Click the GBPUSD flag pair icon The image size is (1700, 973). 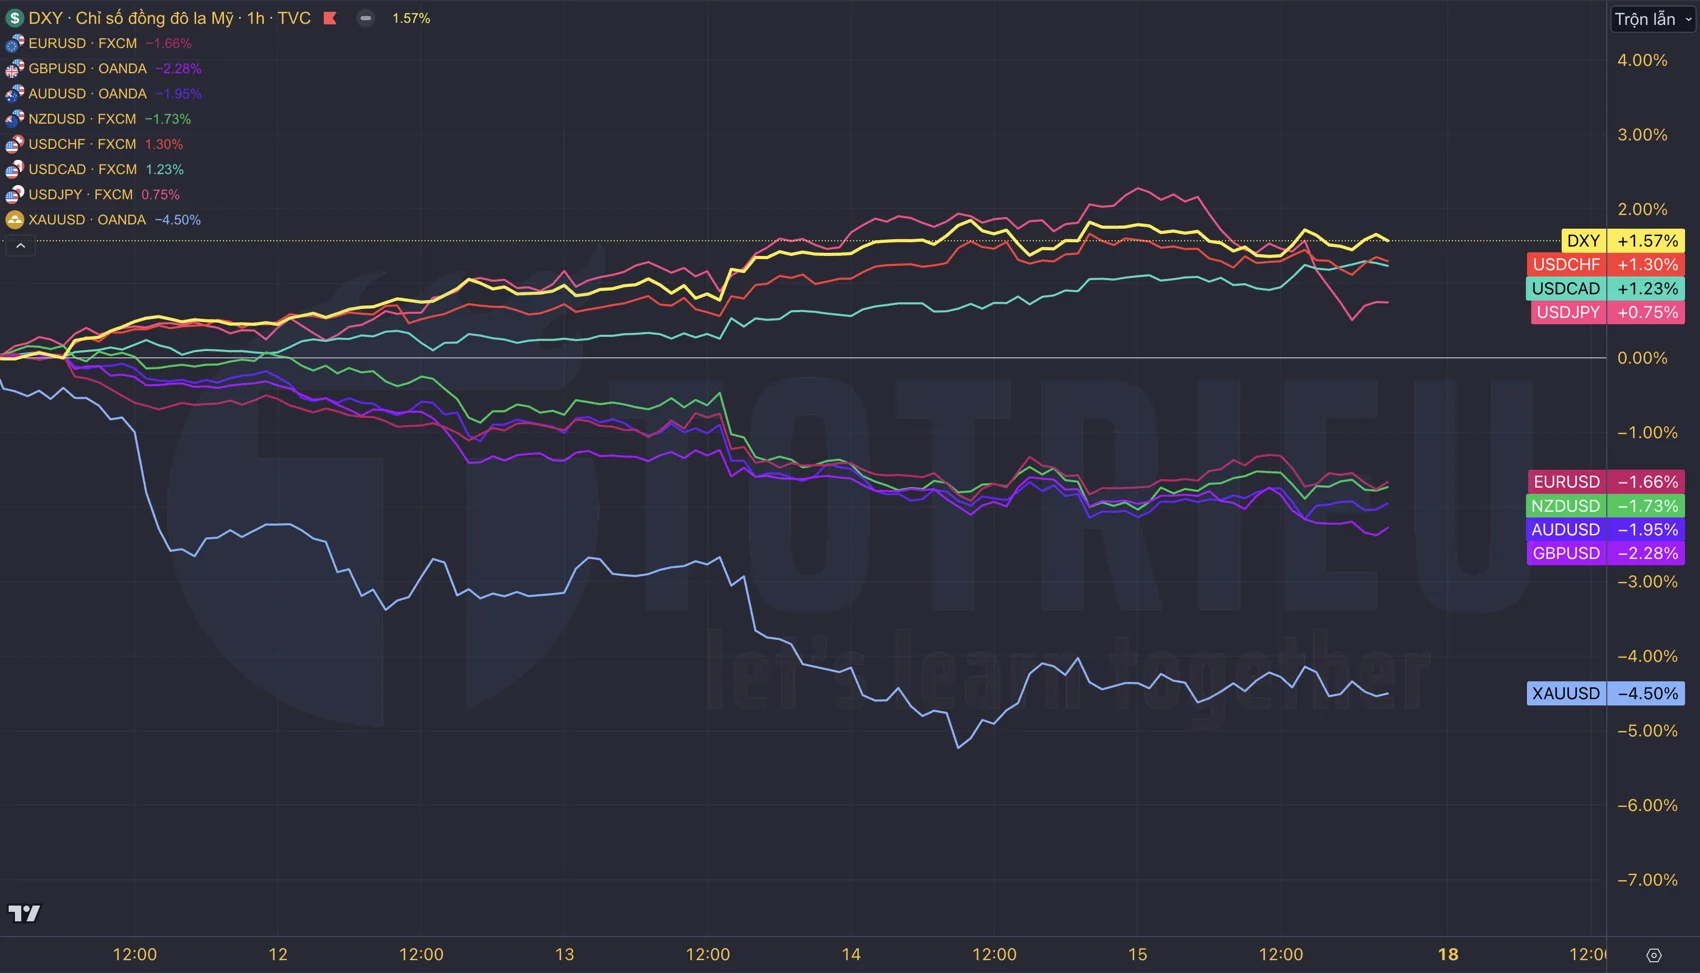(14, 69)
